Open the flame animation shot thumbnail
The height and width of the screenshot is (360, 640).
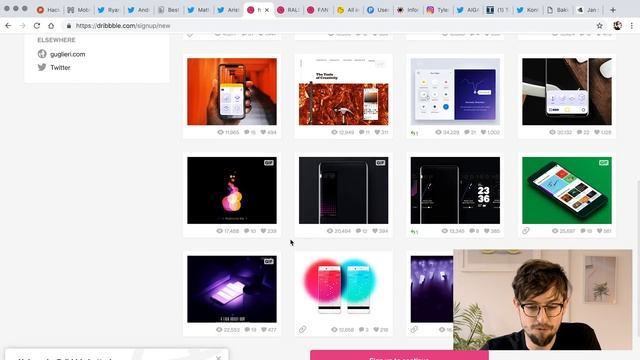tap(232, 190)
